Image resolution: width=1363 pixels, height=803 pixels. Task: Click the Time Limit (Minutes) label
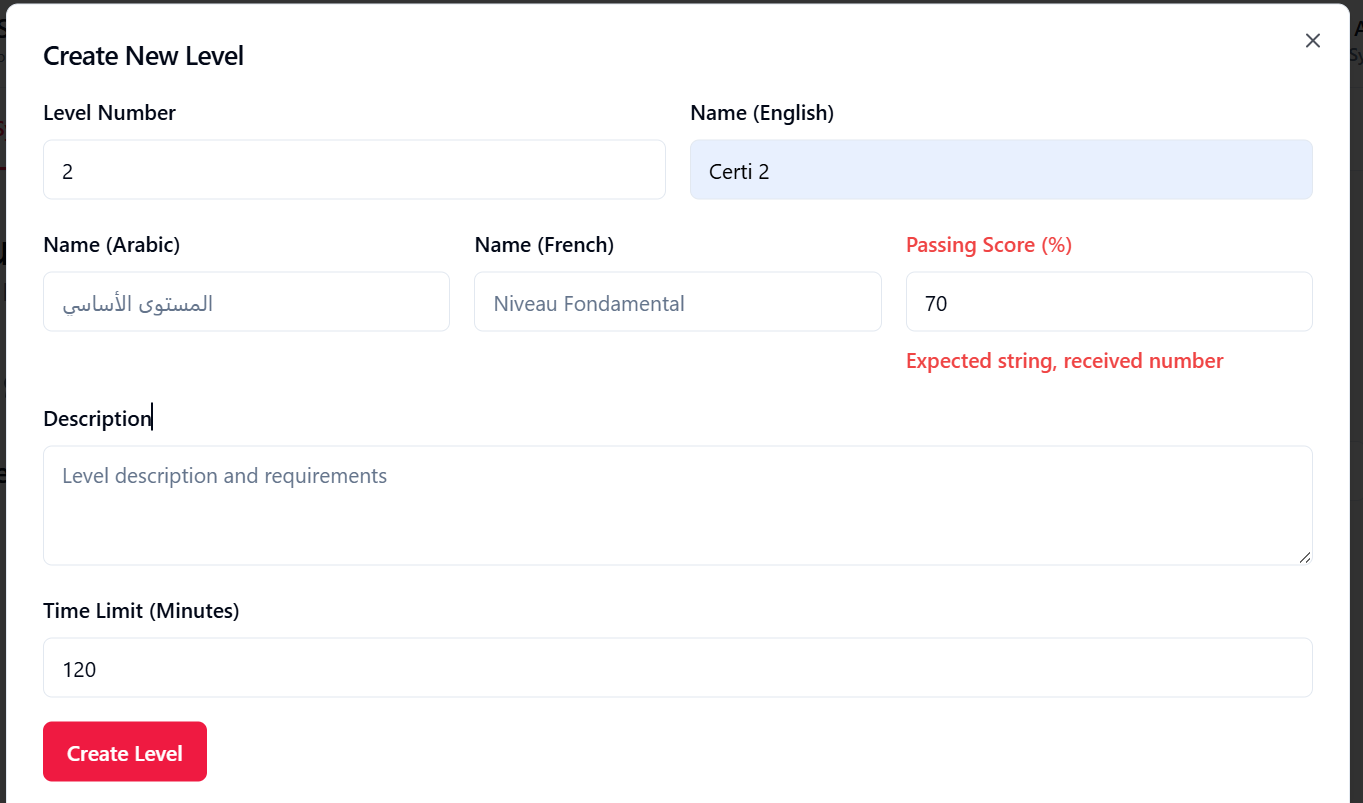pos(141,611)
